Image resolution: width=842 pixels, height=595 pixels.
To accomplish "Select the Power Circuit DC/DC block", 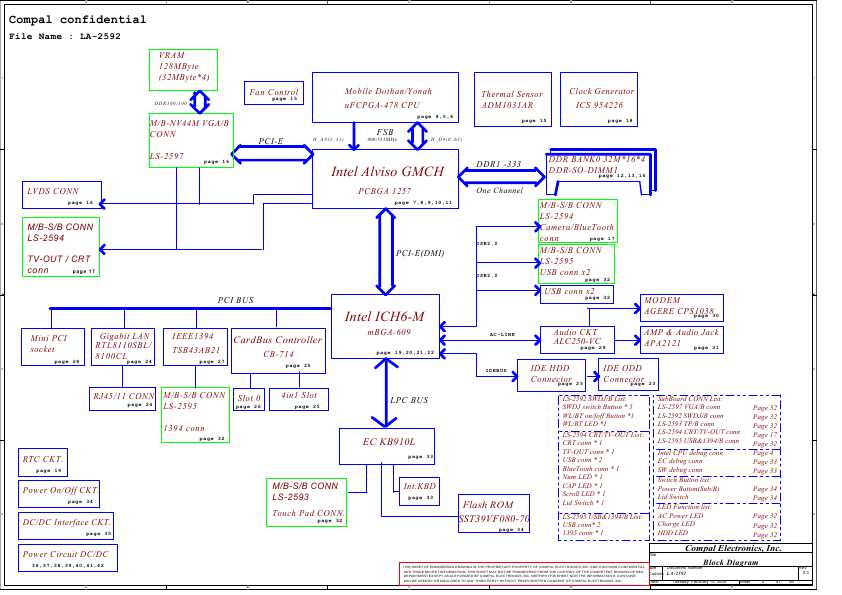I will [68, 558].
